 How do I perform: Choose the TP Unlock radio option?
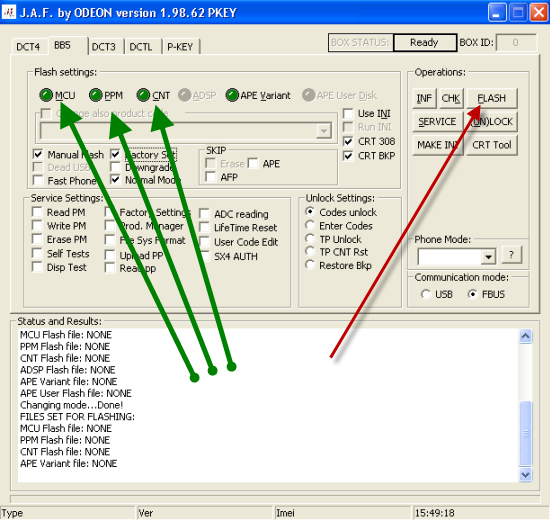point(310,239)
